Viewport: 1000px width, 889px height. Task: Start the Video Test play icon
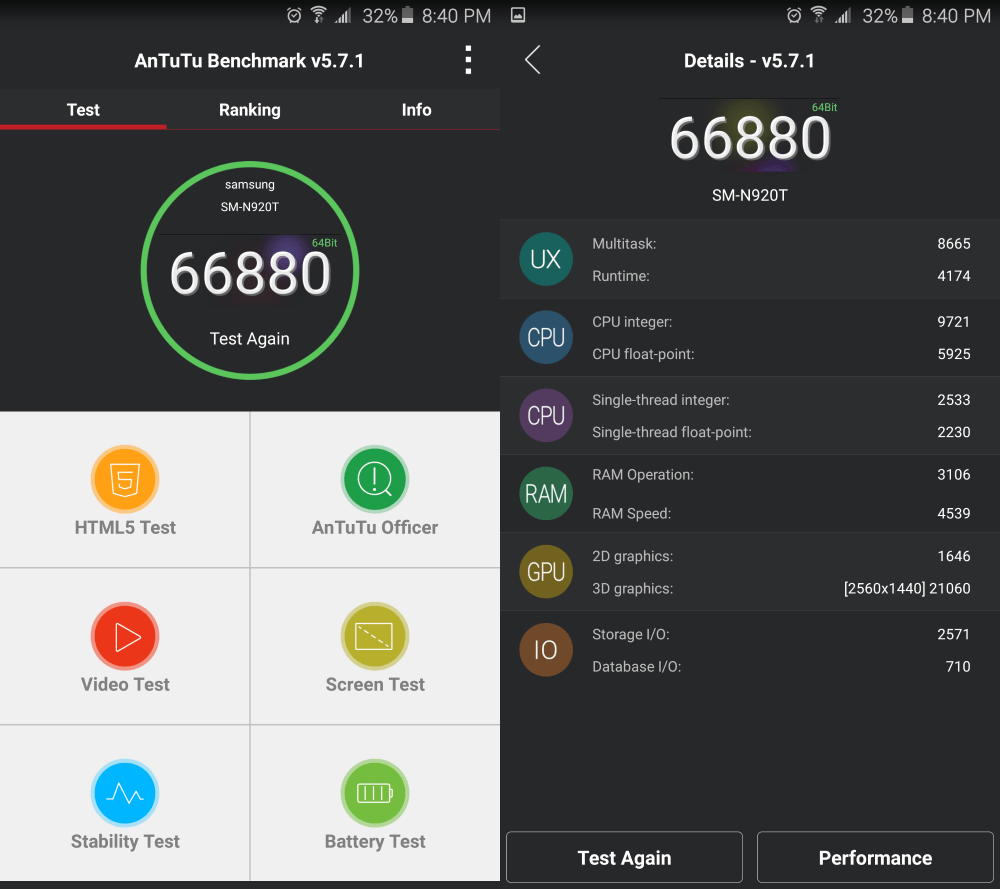125,636
